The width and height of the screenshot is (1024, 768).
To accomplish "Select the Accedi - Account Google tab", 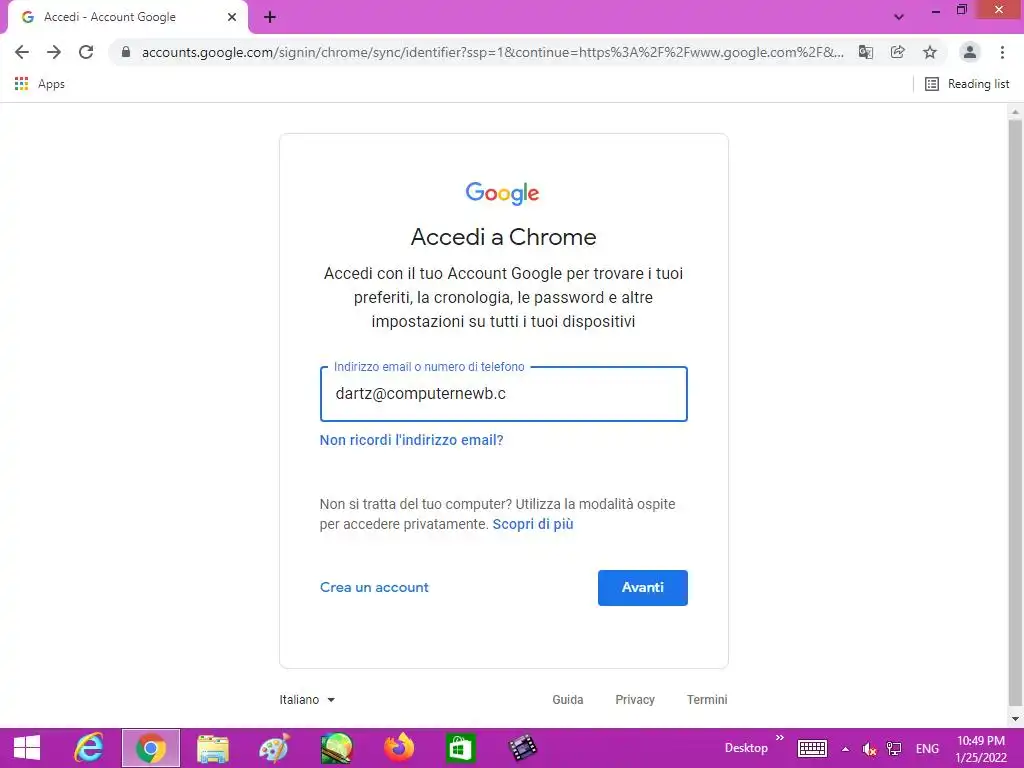I will coord(127,17).
